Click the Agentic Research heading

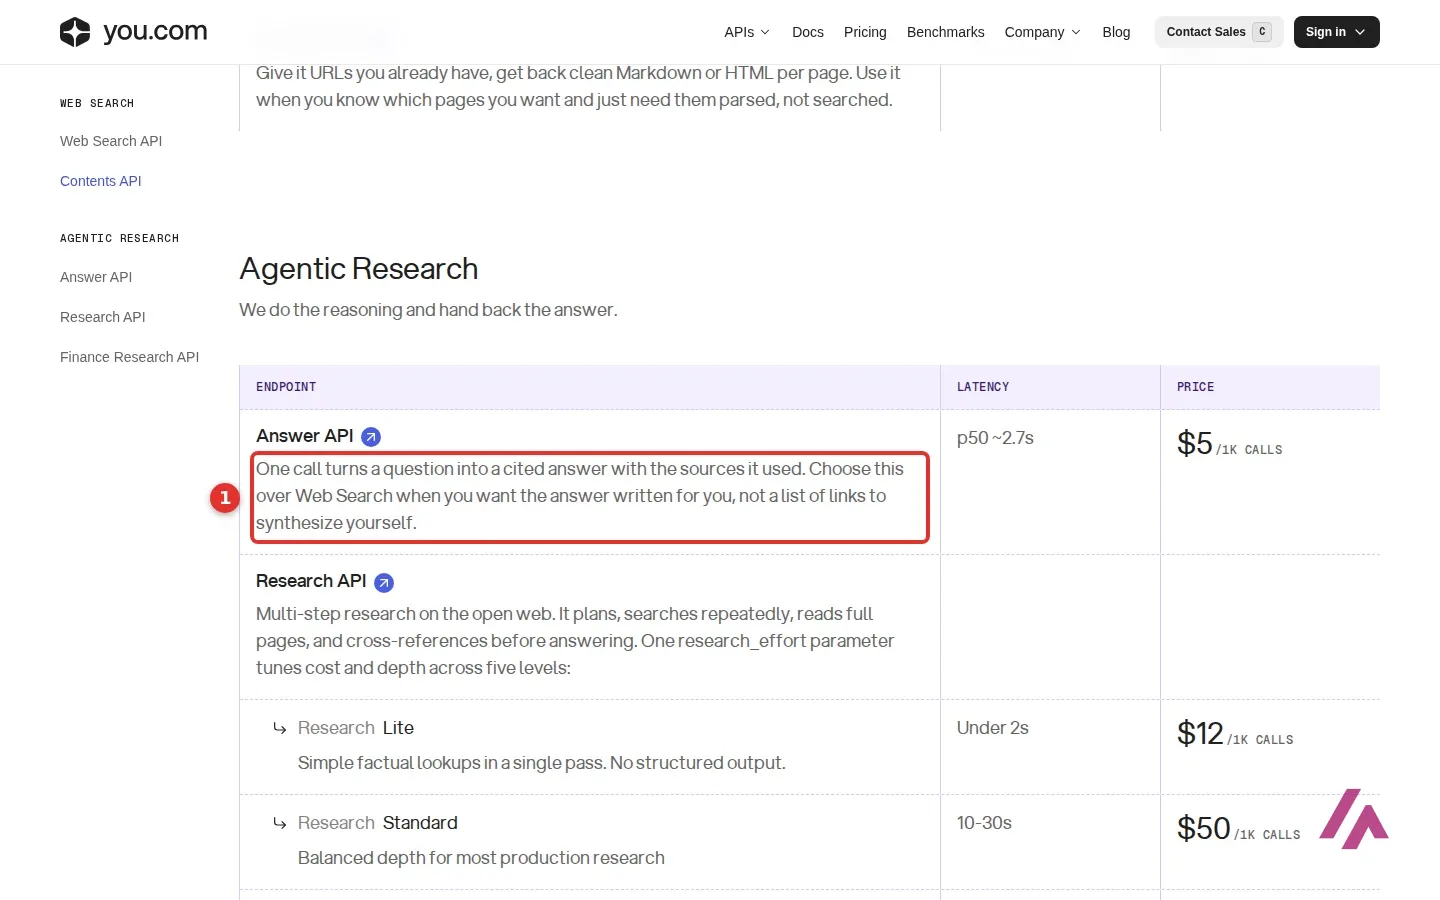pyautogui.click(x=359, y=268)
